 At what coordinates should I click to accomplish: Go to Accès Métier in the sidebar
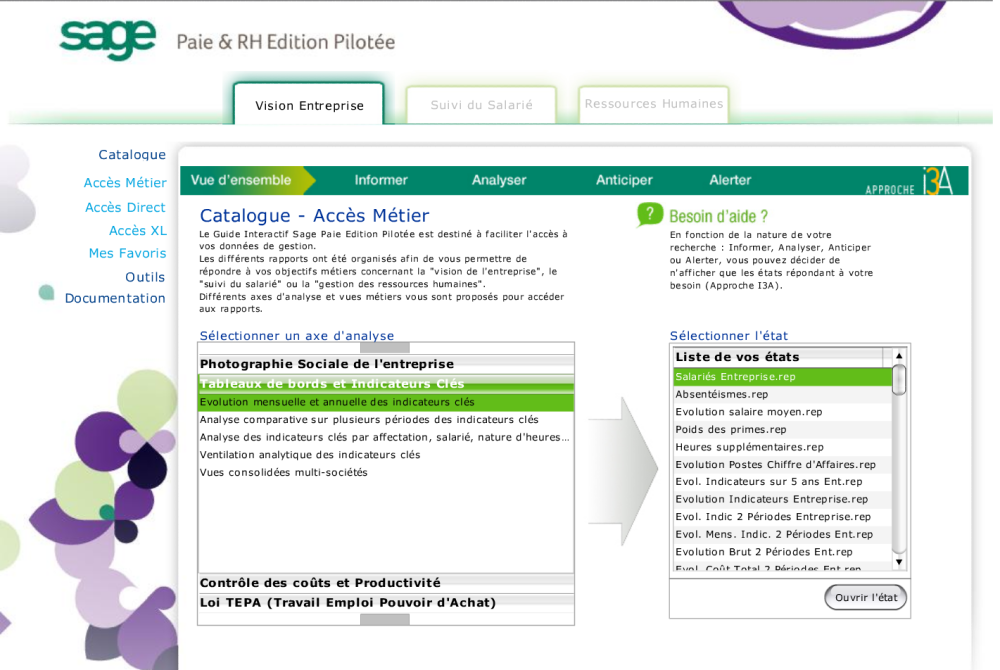pyautogui.click(x=125, y=183)
